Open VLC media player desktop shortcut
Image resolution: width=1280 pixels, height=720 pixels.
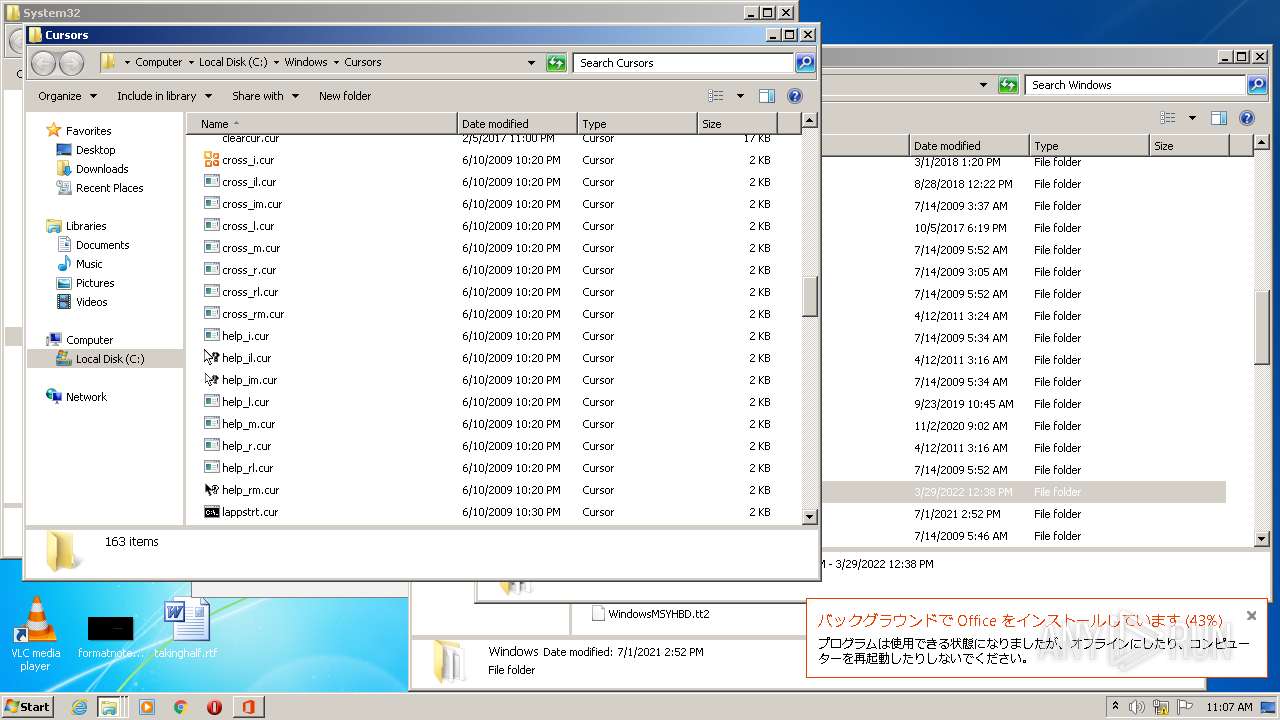click(36, 634)
